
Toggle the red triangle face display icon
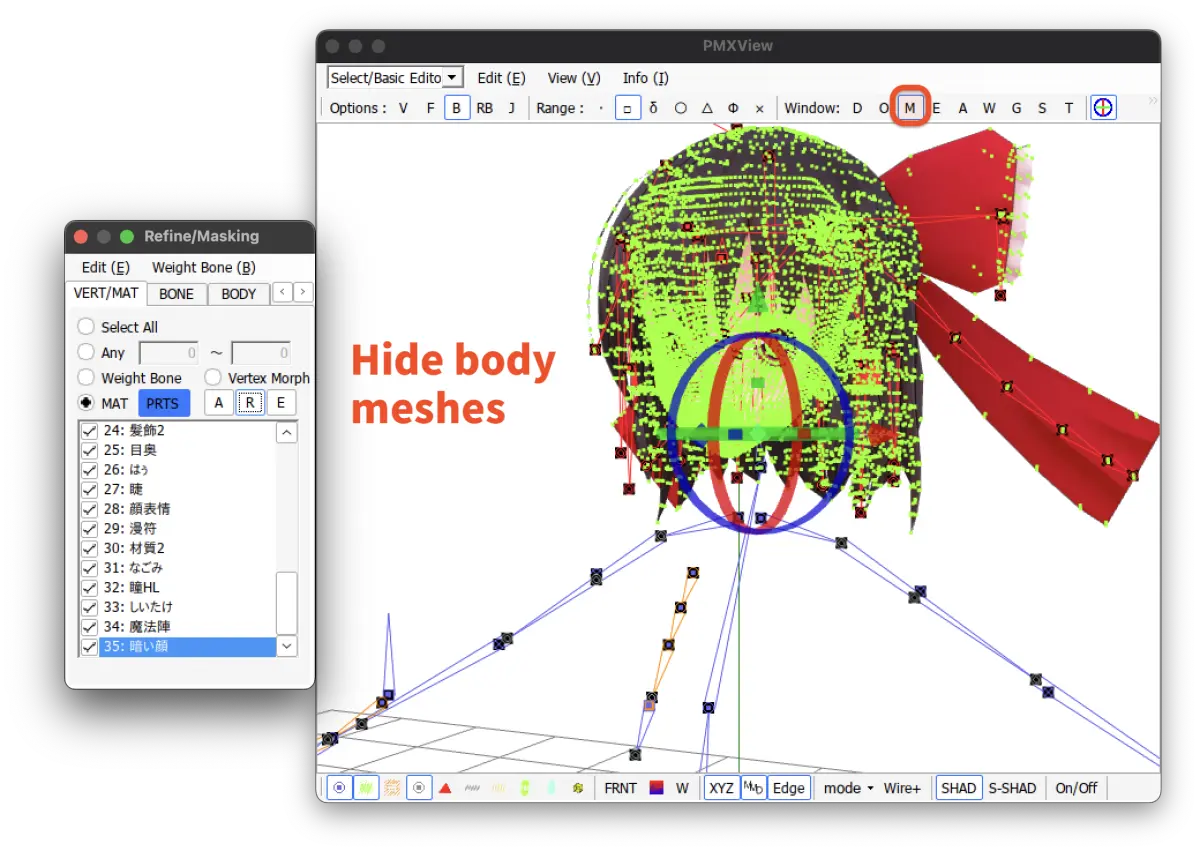(x=445, y=788)
